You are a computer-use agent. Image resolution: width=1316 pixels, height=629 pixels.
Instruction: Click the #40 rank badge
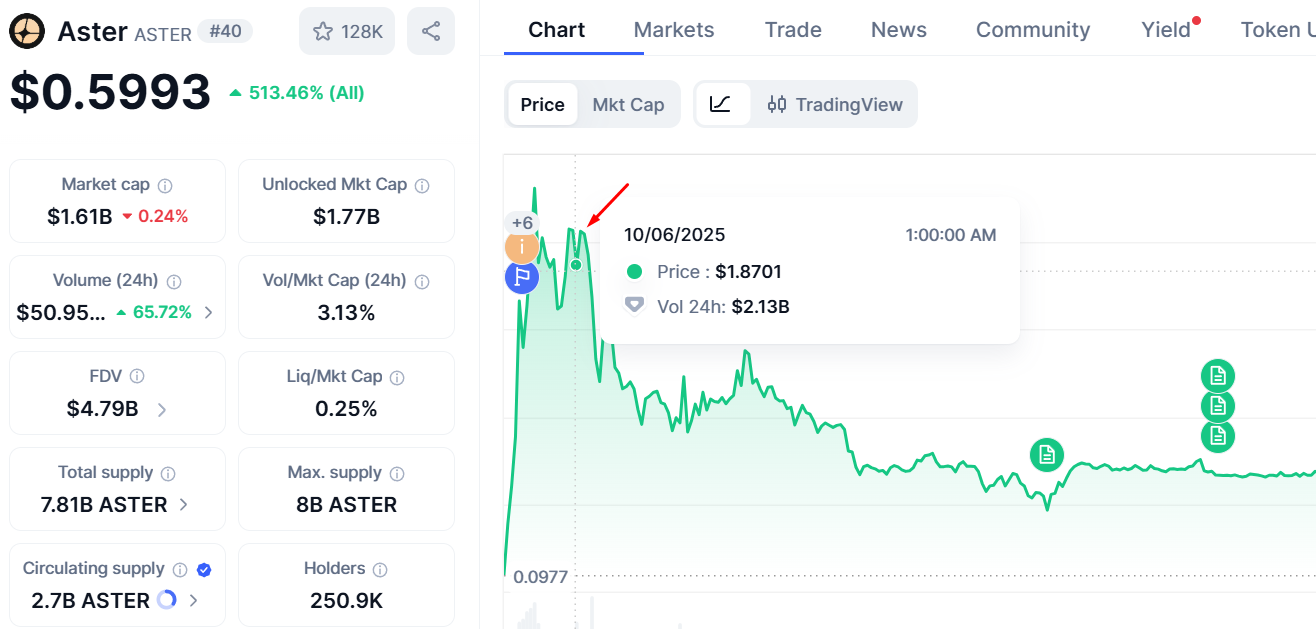(x=225, y=32)
